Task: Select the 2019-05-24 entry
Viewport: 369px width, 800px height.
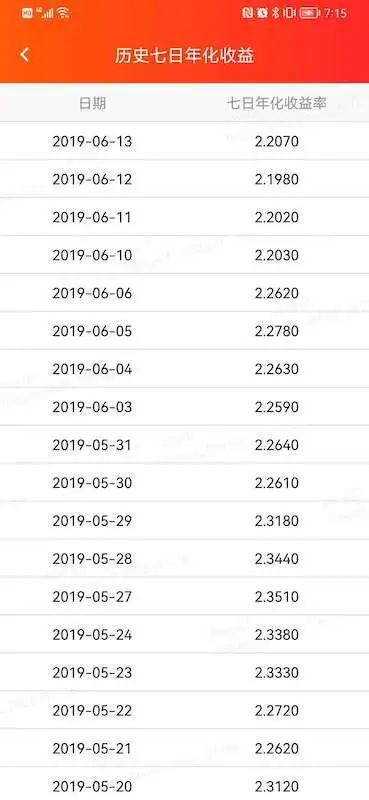Action: 184,635
